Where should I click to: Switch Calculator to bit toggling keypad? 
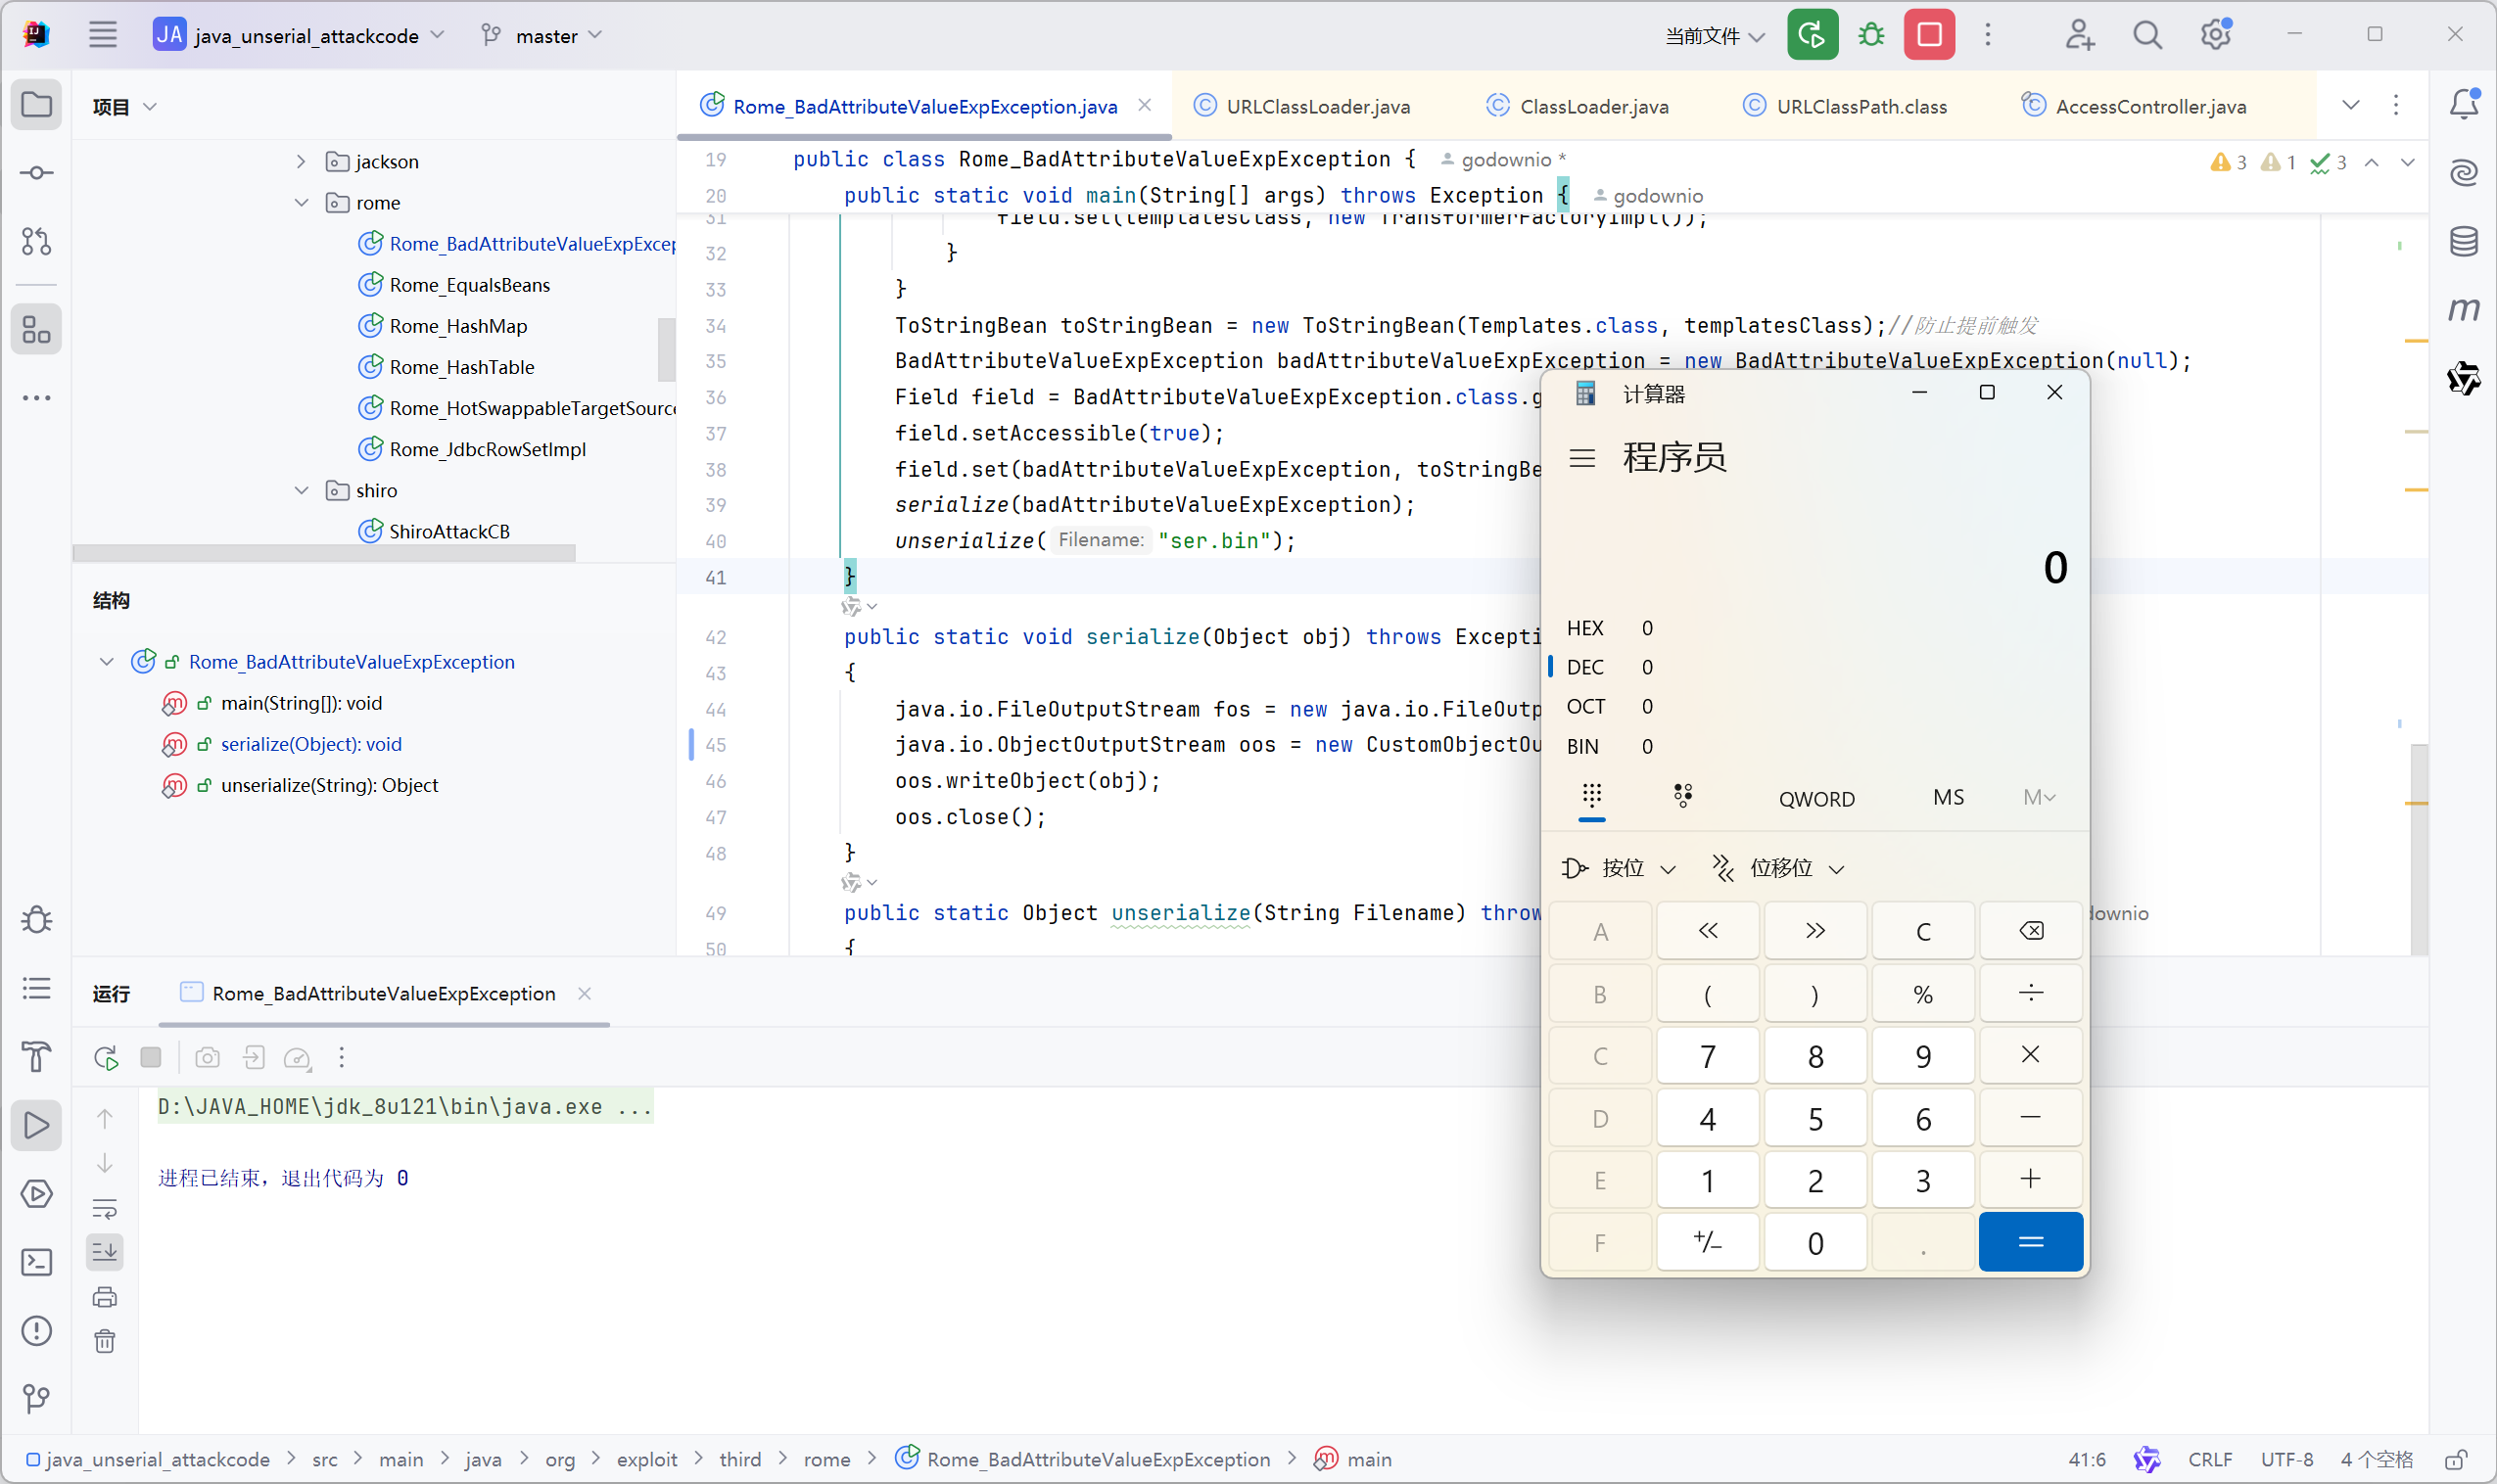(1683, 797)
